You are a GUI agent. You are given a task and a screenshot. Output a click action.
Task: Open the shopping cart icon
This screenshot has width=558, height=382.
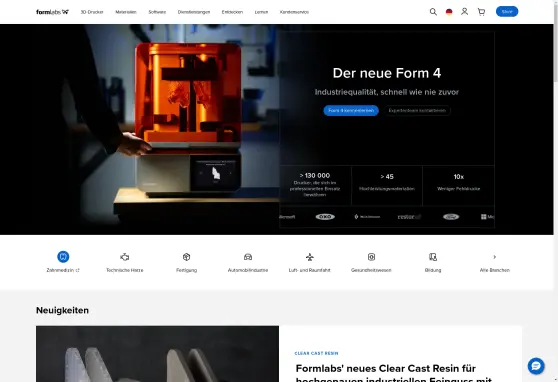click(481, 12)
